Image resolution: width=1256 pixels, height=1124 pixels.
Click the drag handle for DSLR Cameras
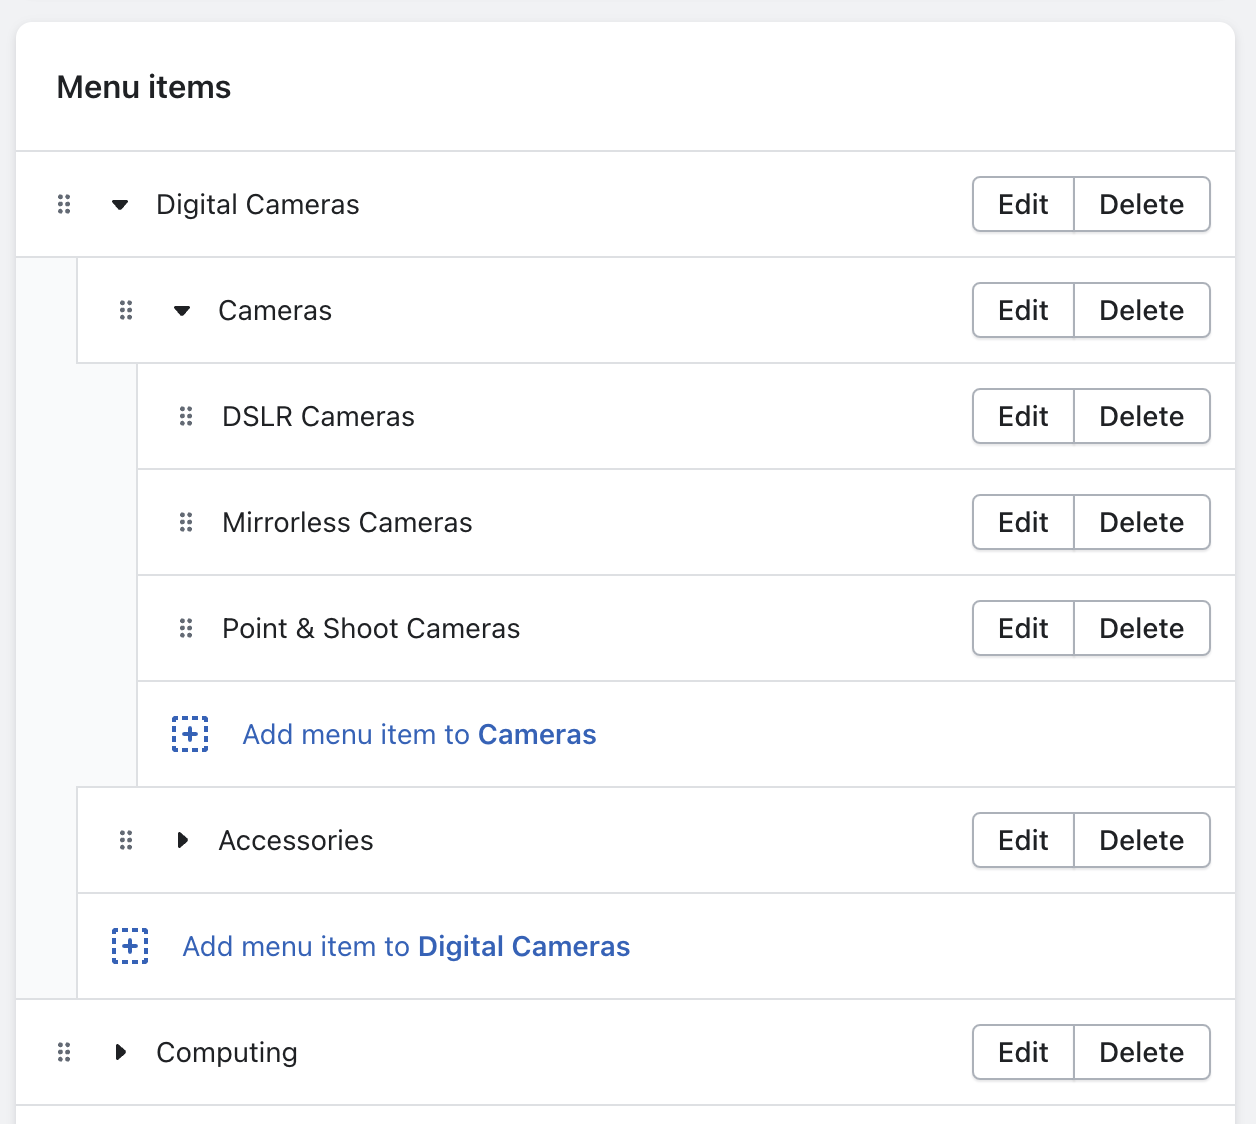(x=185, y=416)
